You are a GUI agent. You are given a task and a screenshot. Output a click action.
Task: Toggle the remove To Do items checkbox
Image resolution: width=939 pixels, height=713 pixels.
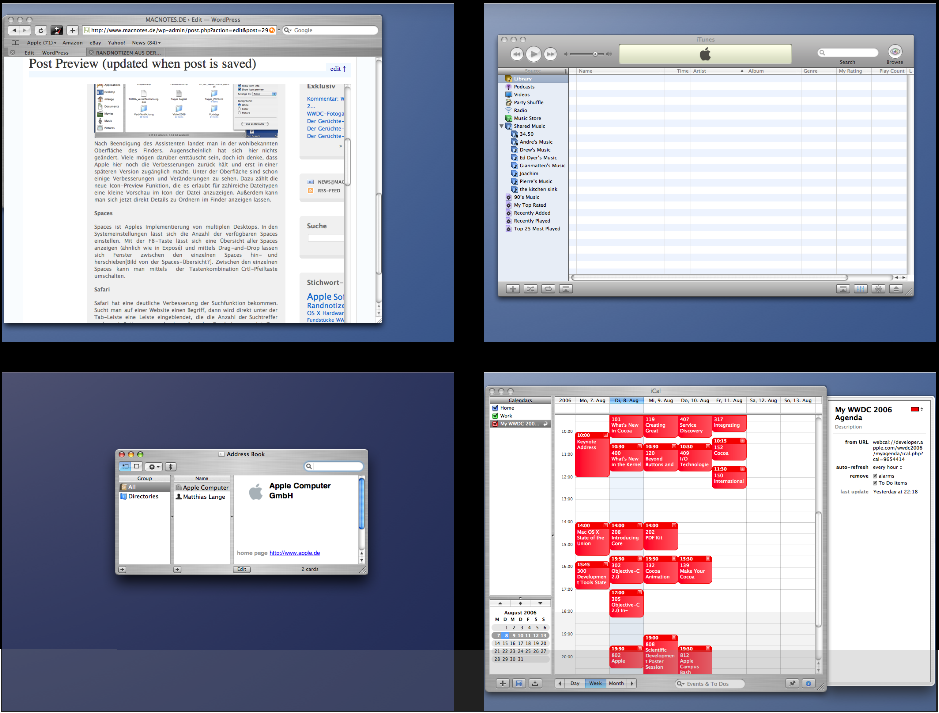pyautogui.click(x=875, y=483)
